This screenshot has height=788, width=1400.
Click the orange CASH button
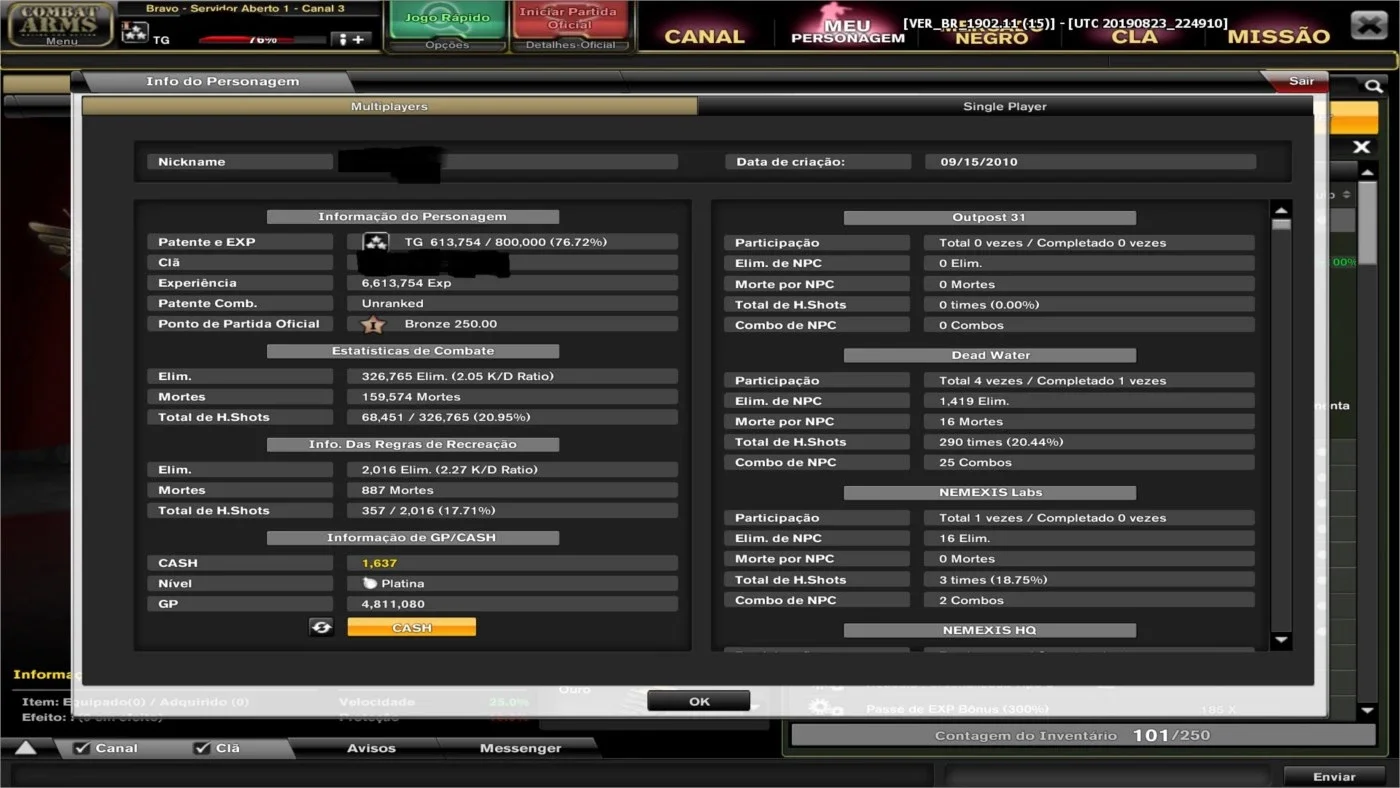pyautogui.click(x=412, y=627)
